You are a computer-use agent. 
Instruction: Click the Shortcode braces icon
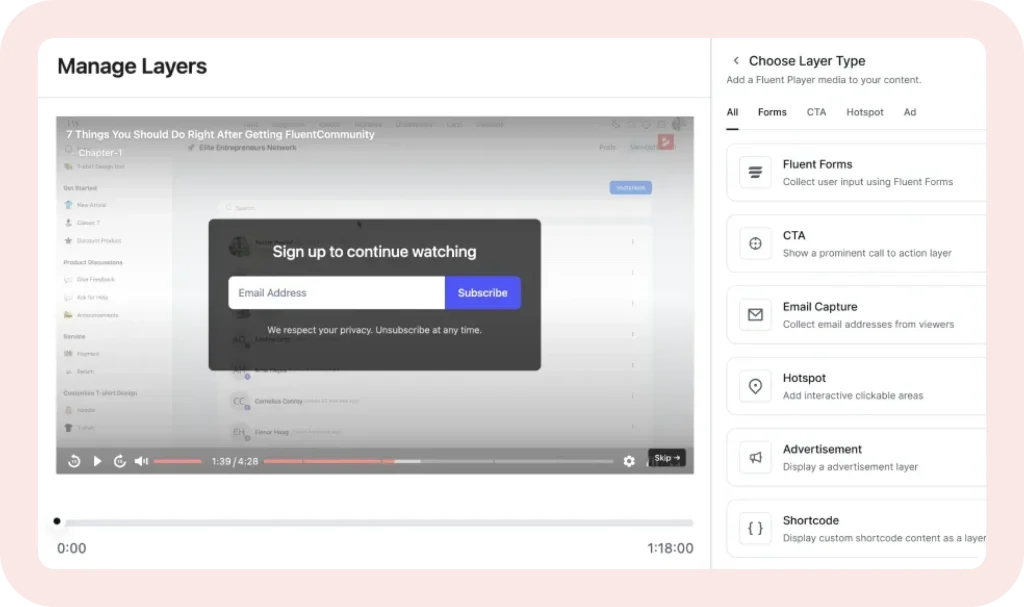point(755,529)
